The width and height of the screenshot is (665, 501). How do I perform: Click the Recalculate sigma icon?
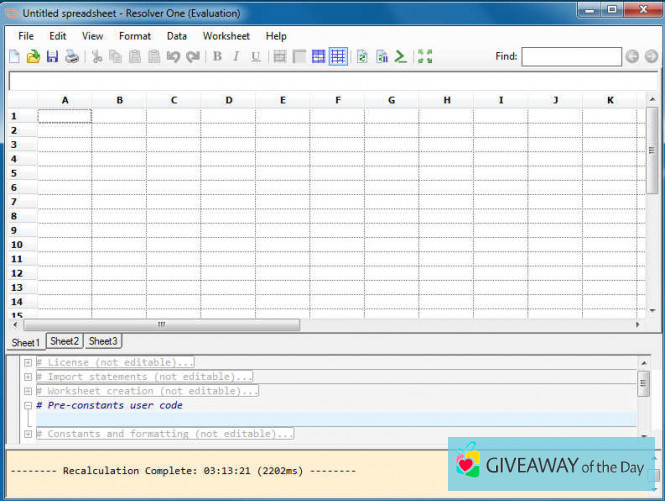point(400,57)
